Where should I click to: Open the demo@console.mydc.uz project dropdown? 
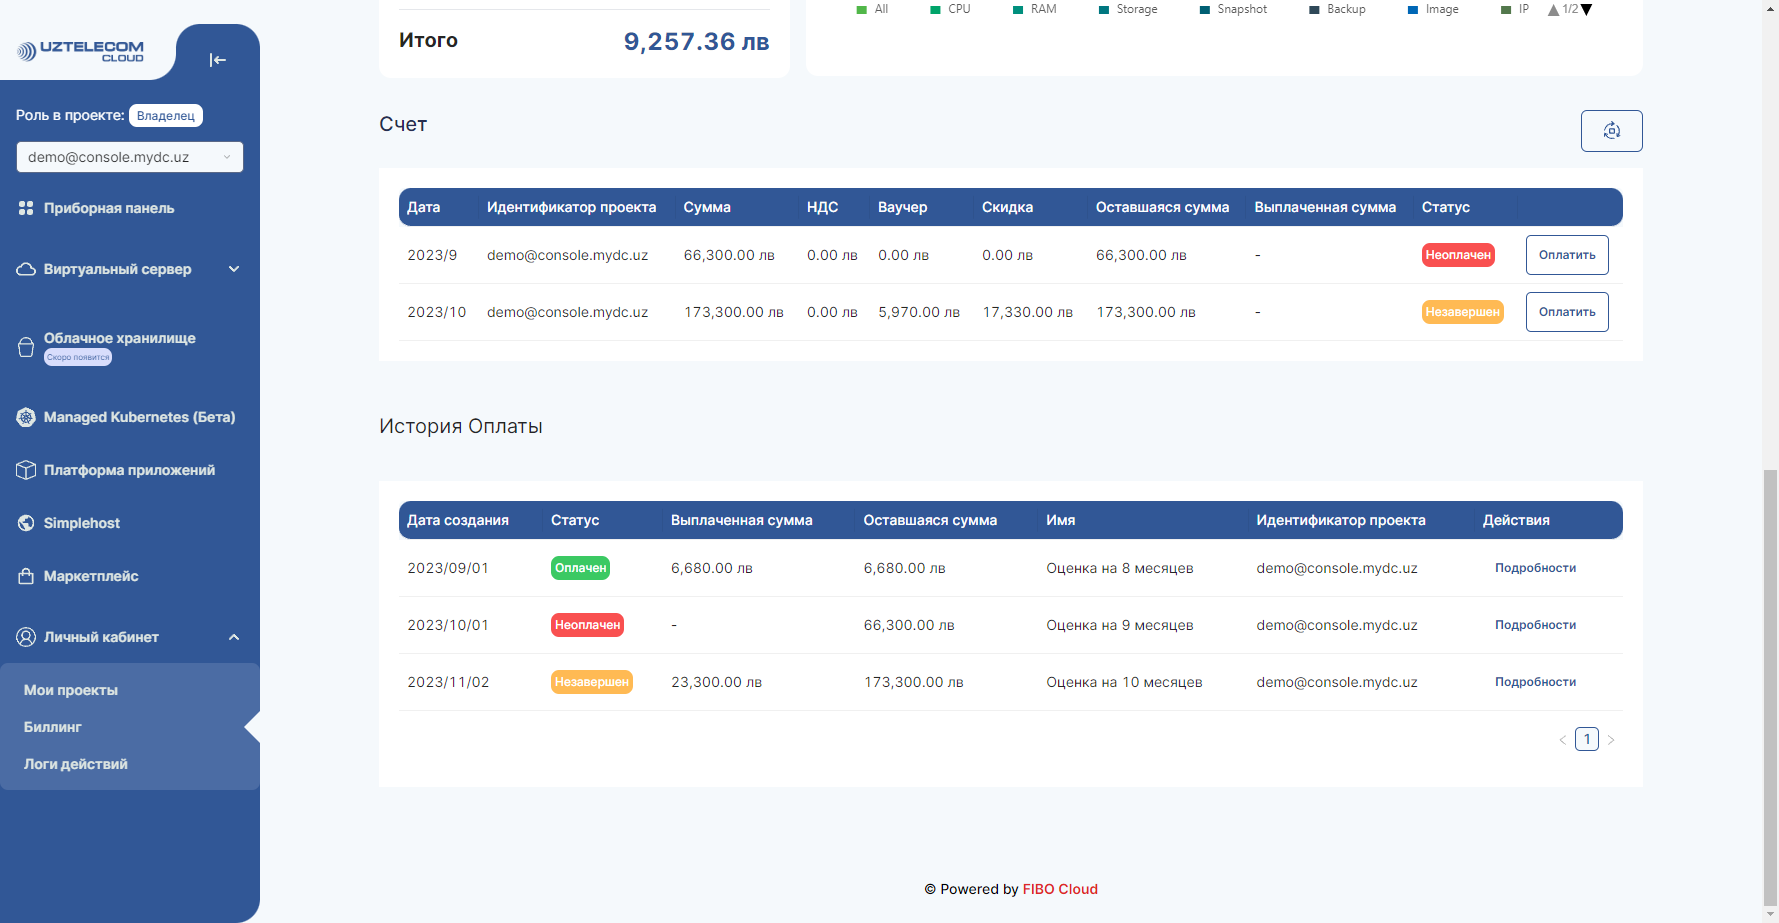click(x=129, y=157)
